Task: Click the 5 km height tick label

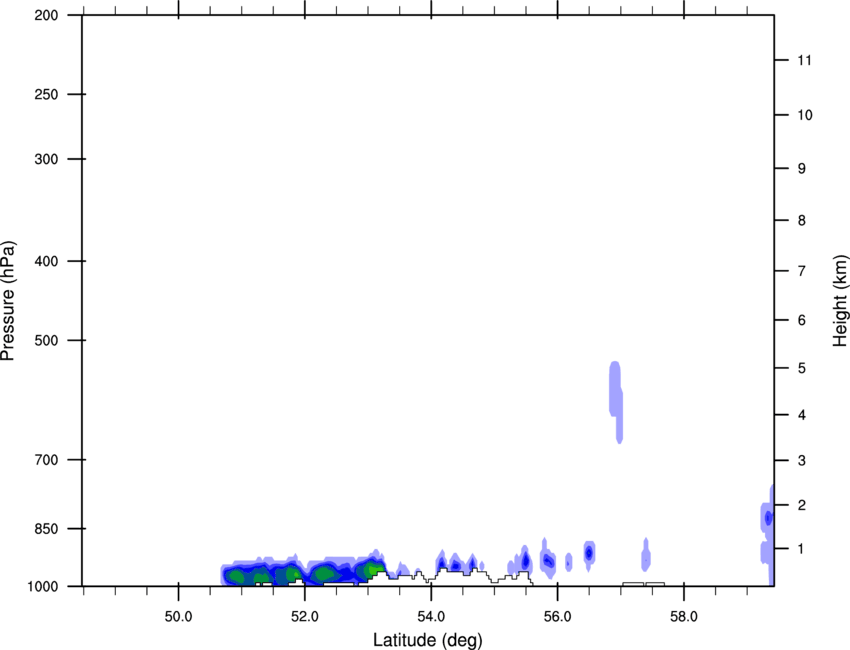Action: (802, 368)
